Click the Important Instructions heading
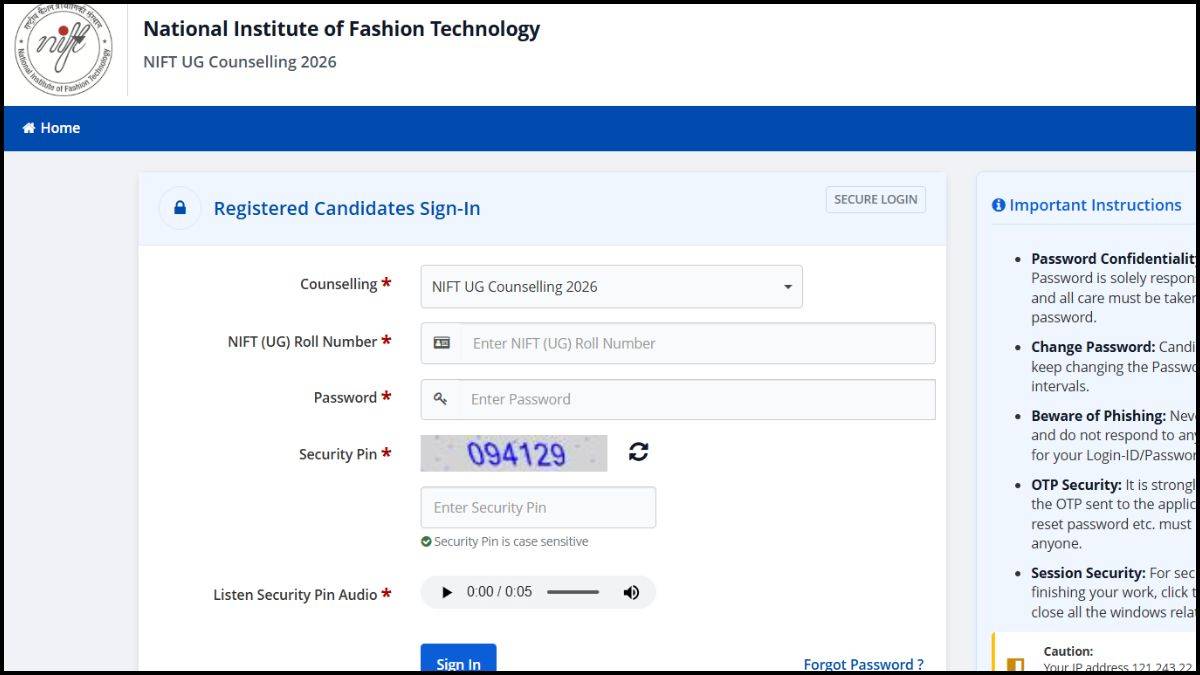Image resolution: width=1200 pixels, height=675 pixels. click(1095, 205)
